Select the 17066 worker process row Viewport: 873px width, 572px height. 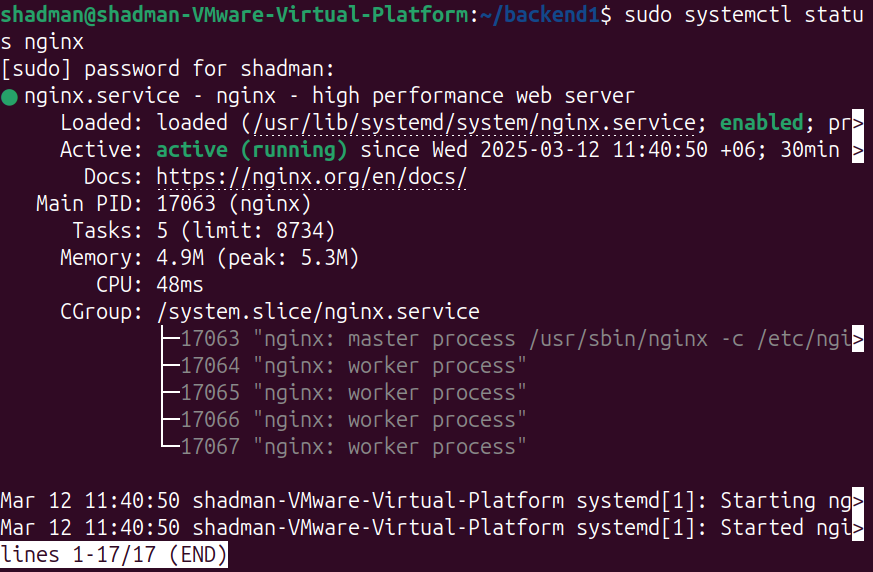[x=353, y=419]
